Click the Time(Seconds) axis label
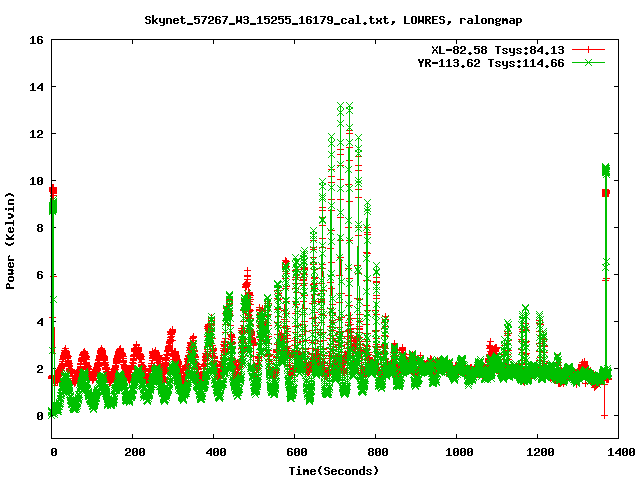640x480 pixels. tap(333, 471)
